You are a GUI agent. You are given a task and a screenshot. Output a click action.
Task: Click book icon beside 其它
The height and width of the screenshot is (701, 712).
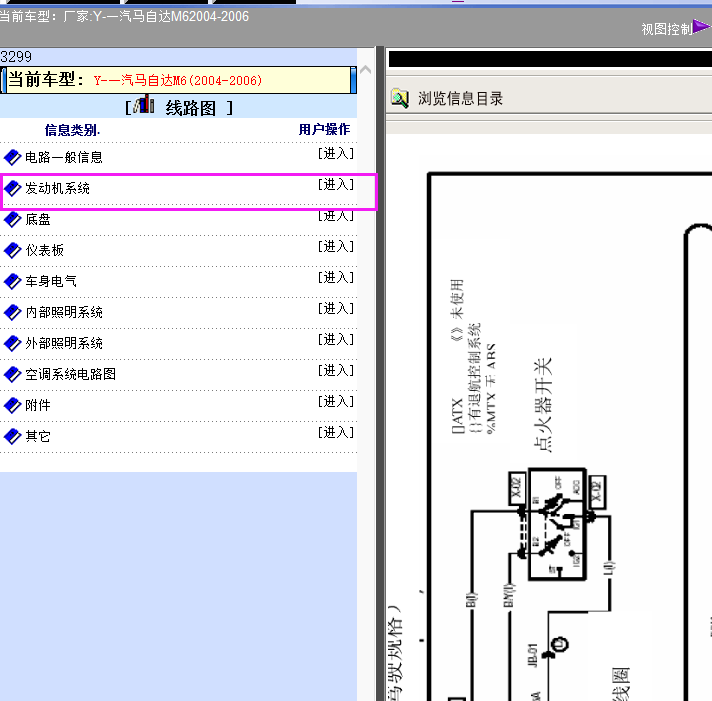tap(12, 437)
